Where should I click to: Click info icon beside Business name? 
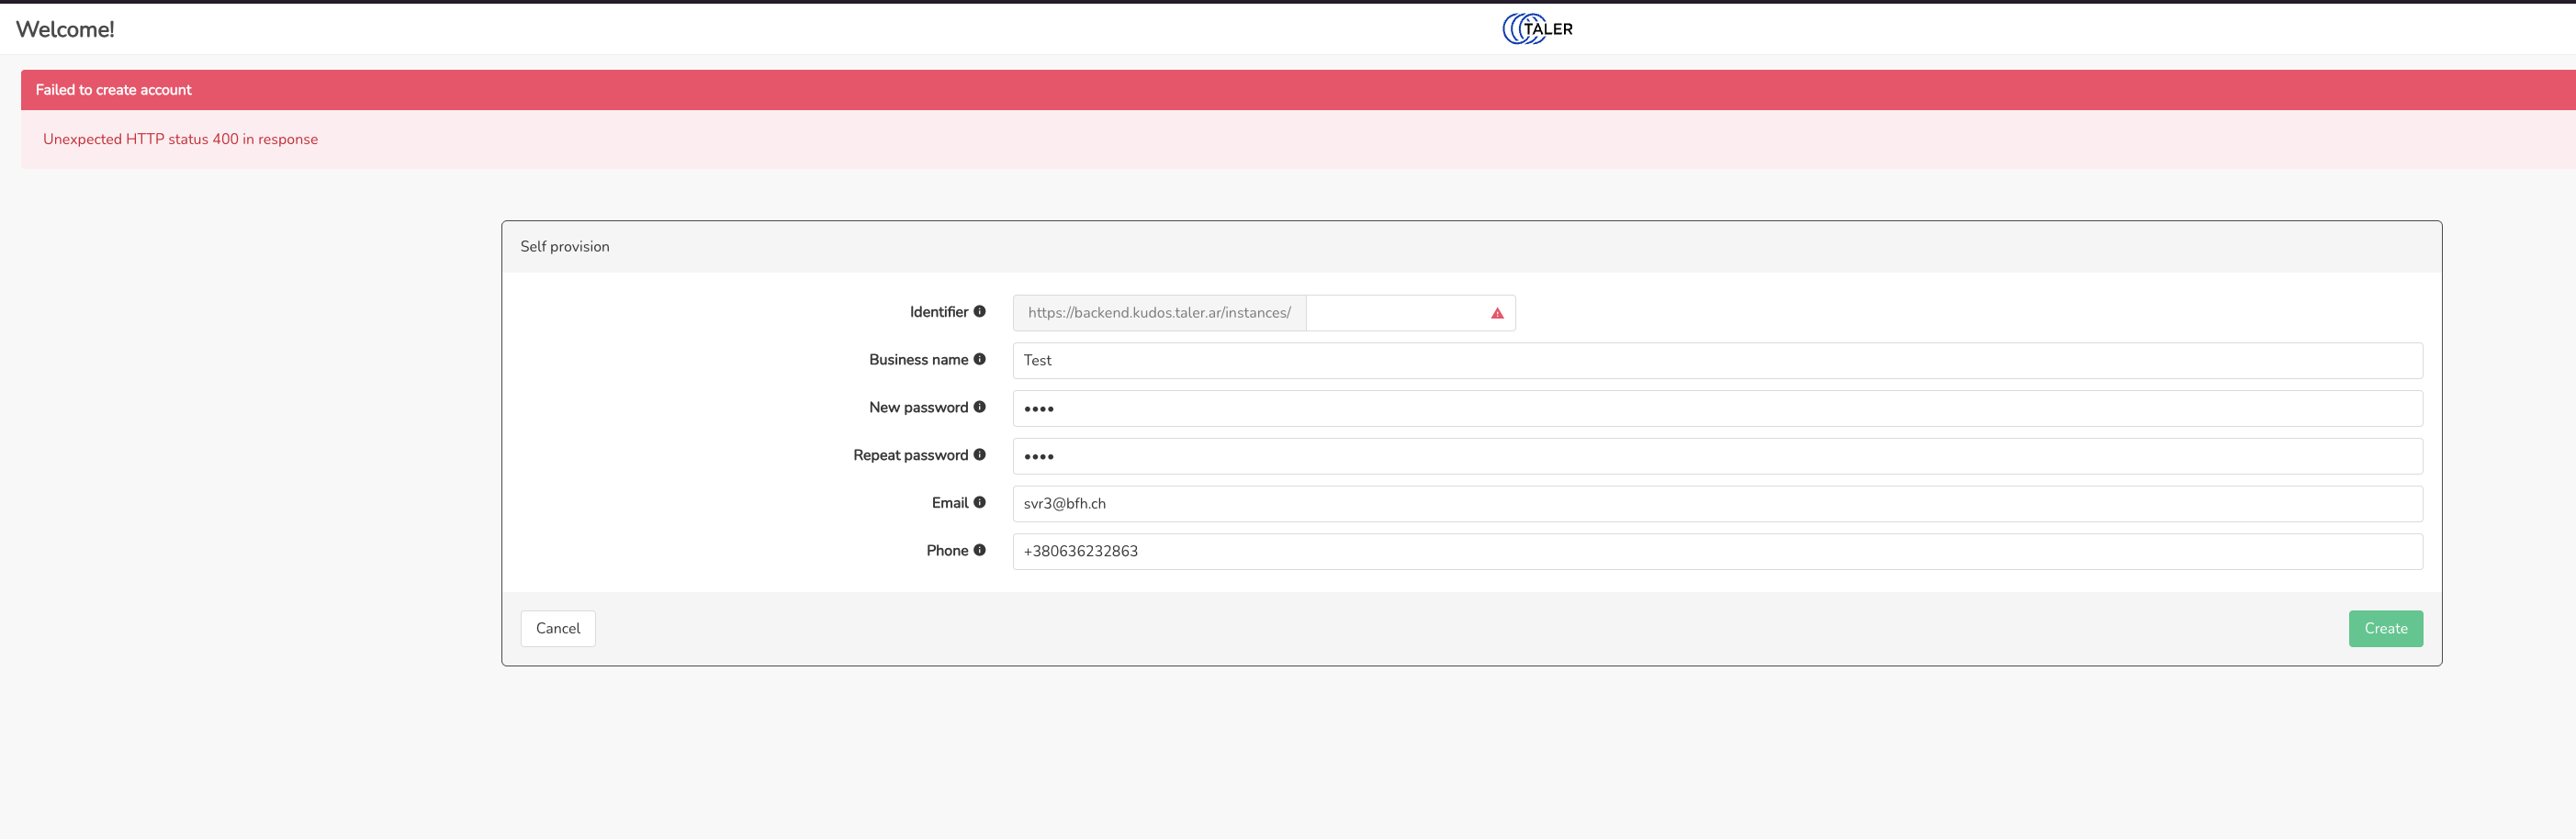click(980, 359)
